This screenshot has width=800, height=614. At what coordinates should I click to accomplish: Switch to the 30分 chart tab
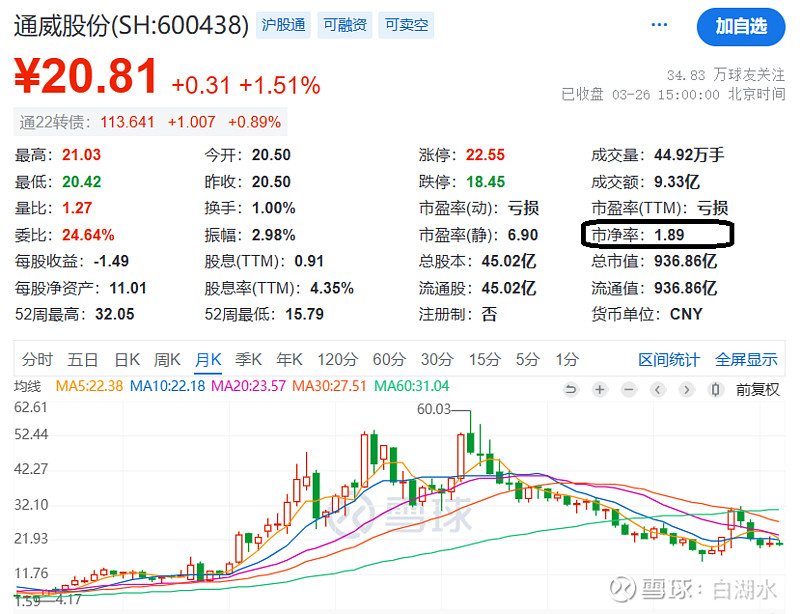tap(437, 359)
